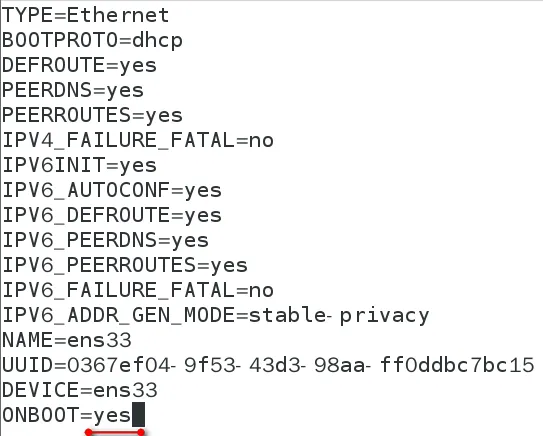Click the dhcp value in BOOTPROTO
The height and width of the screenshot is (436, 543).
pos(157,41)
